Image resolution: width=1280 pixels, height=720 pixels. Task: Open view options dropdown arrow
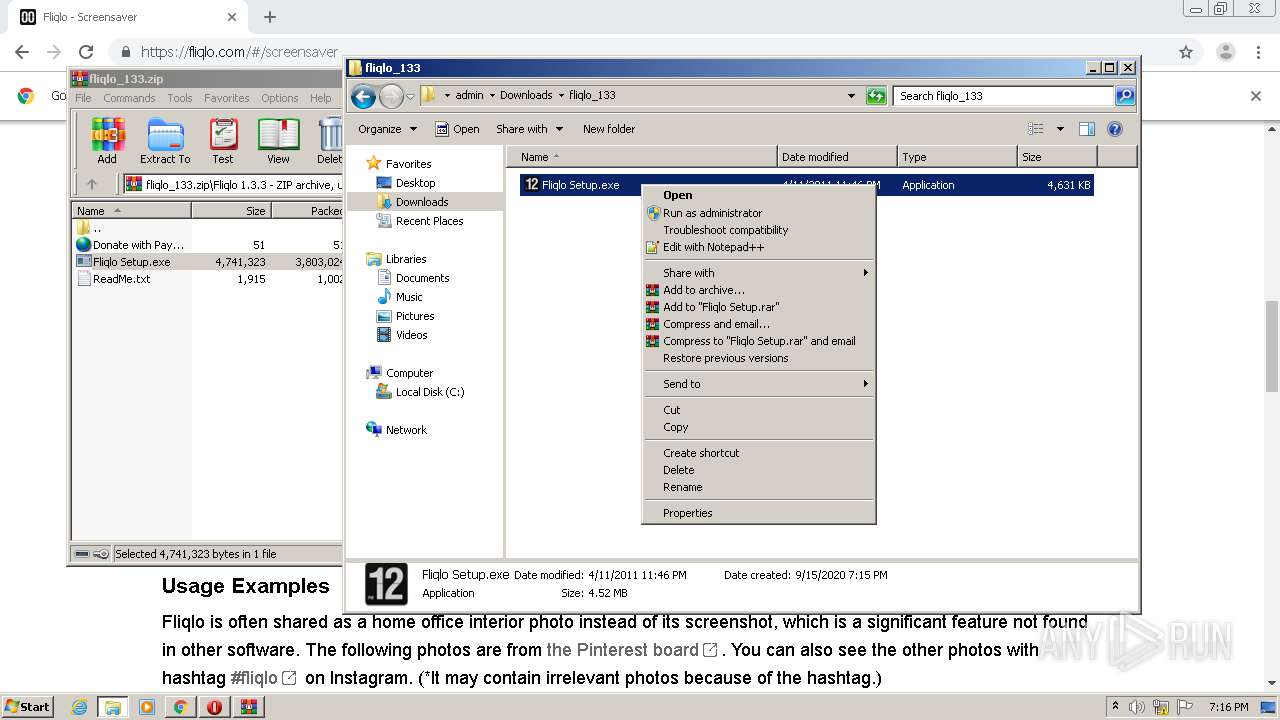1060,129
